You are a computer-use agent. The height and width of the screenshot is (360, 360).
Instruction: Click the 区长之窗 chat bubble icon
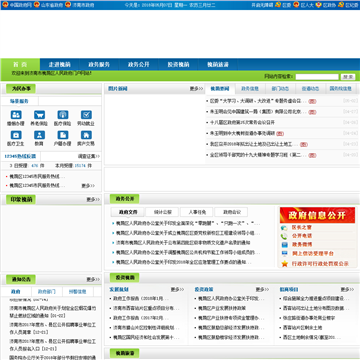(x=284, y=228)
